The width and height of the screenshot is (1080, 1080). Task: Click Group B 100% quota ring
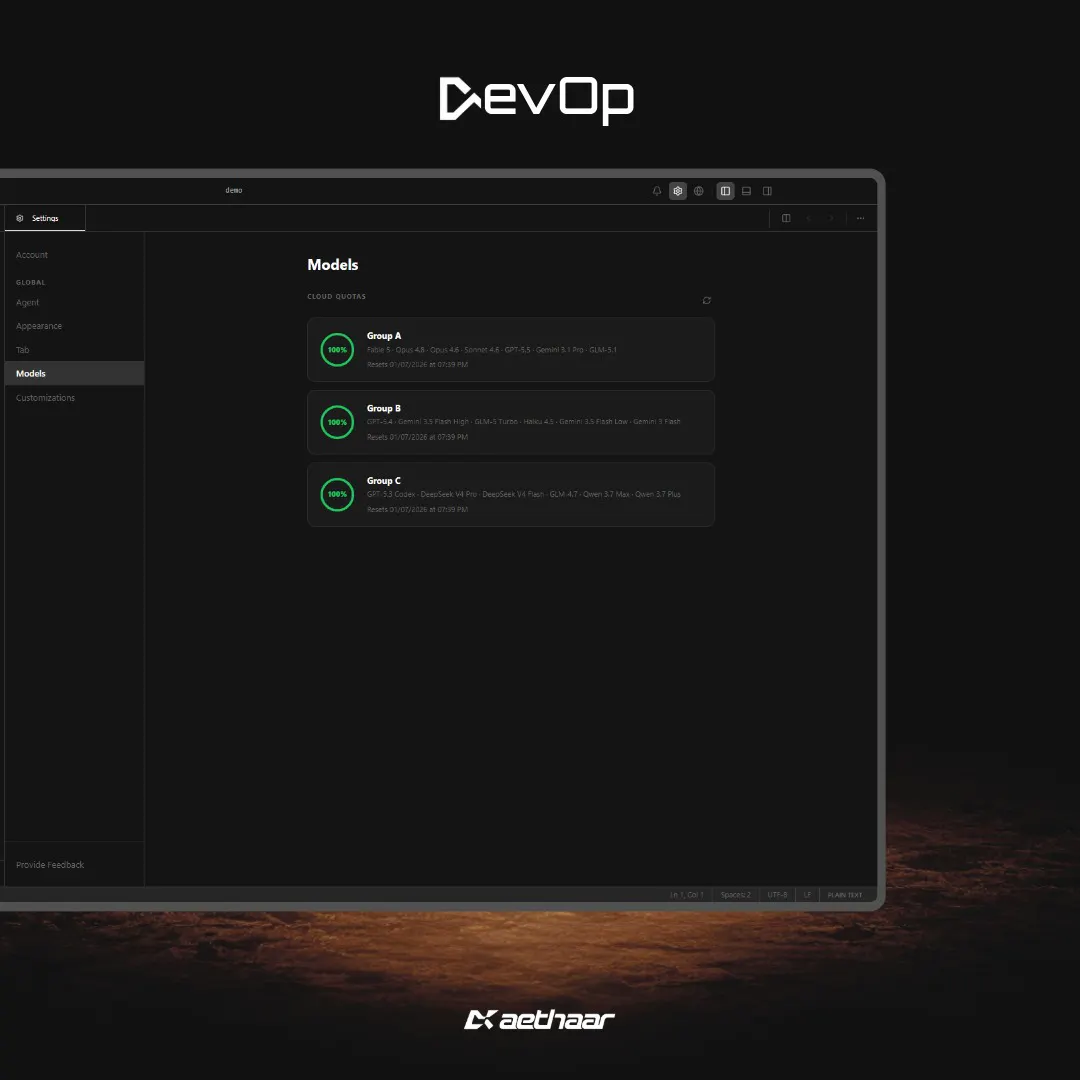tap(338, 422)
